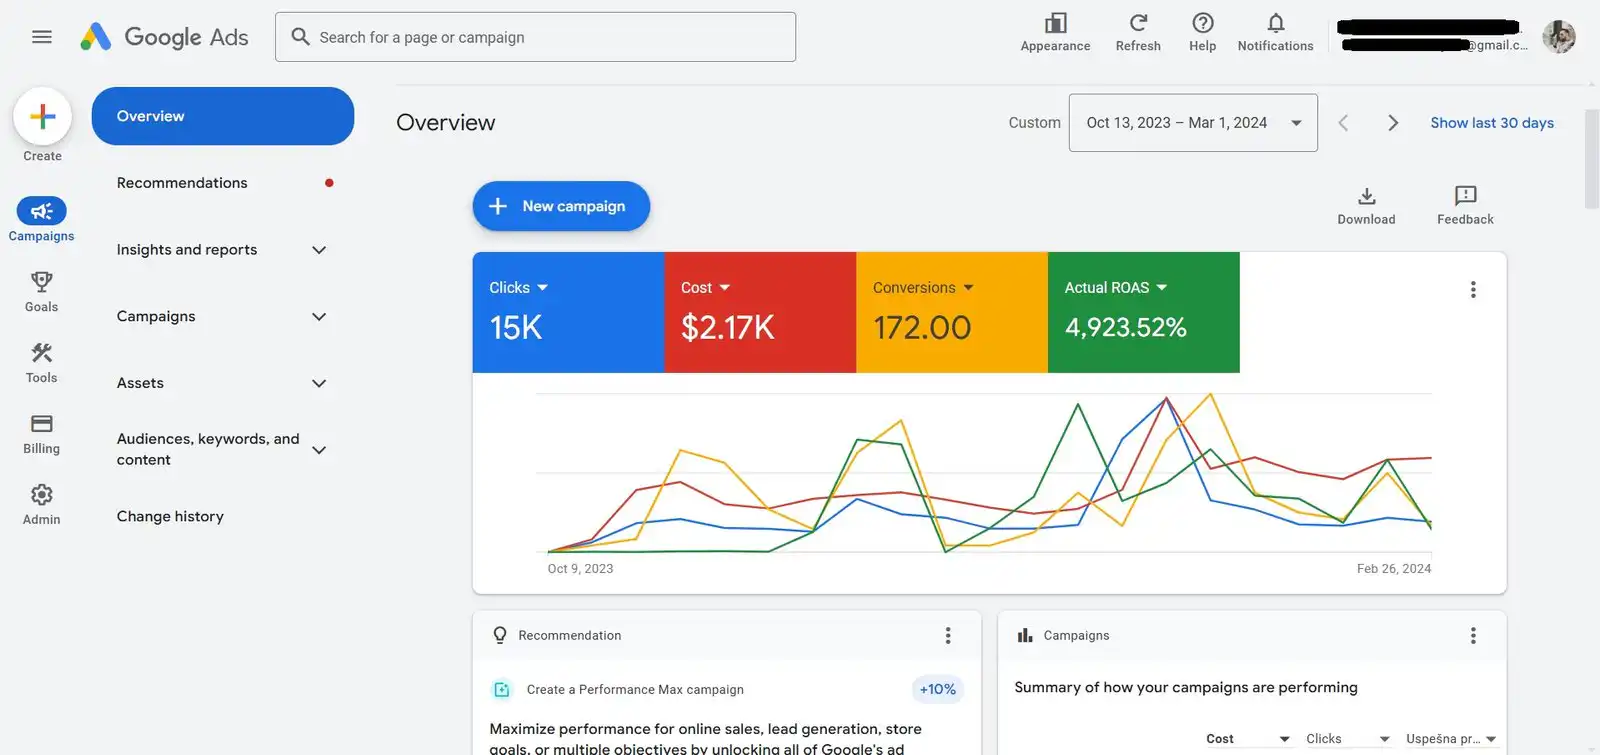The height and width of the screenshot is (755, 1600).
Task: Click the Create plus button
Action: coord(42,117)
